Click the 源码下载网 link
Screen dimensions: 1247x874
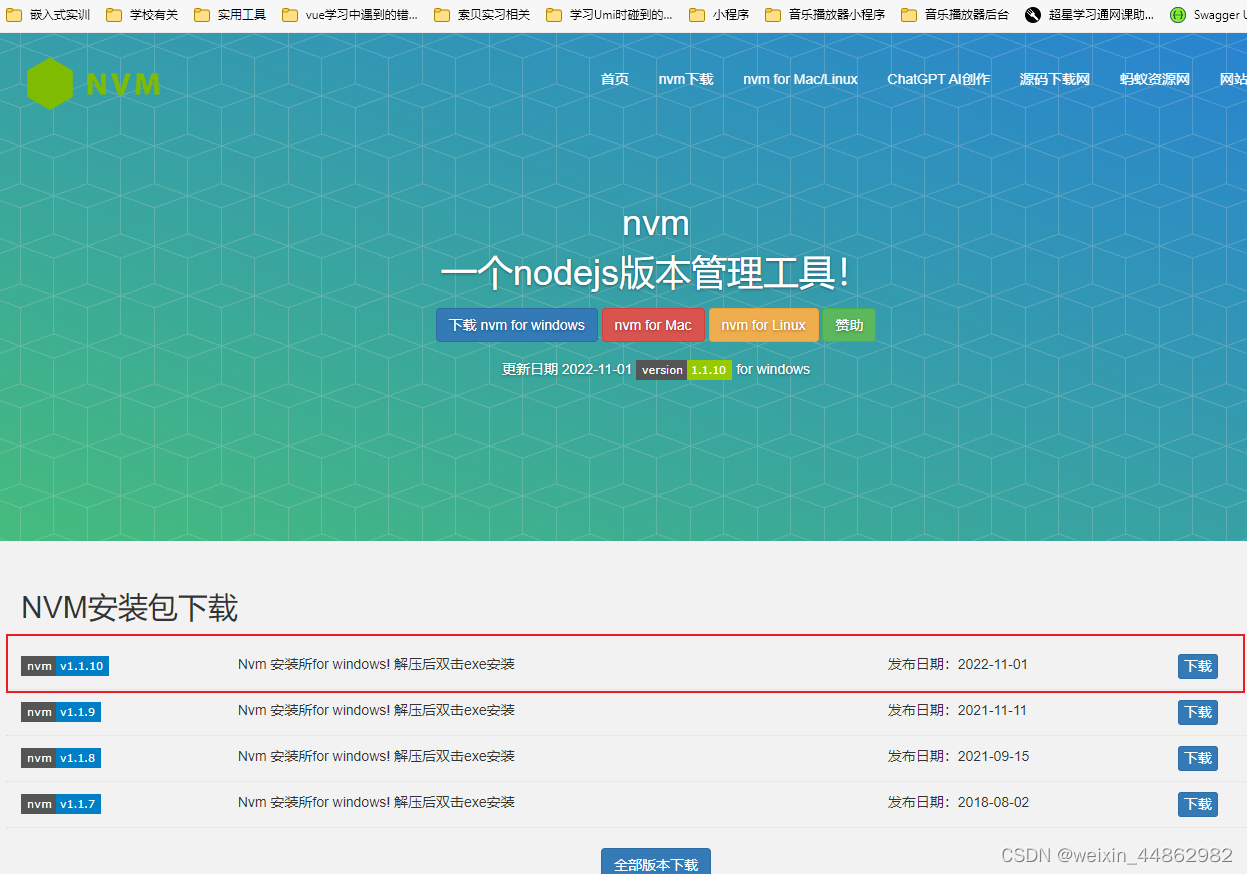tap(1054, 79)
